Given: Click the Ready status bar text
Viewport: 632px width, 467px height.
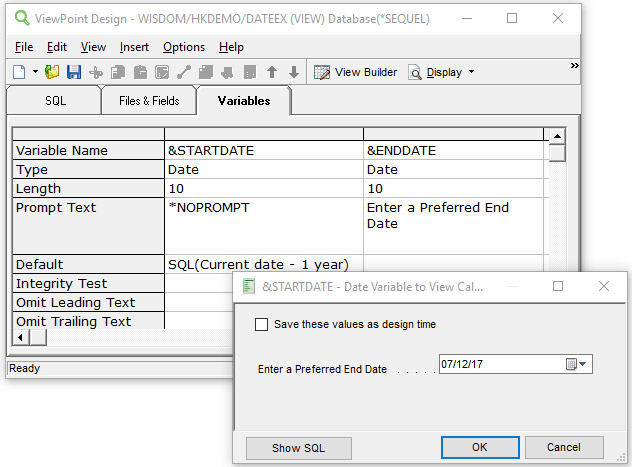Looking at the screenshot, I should click(25, 368).
